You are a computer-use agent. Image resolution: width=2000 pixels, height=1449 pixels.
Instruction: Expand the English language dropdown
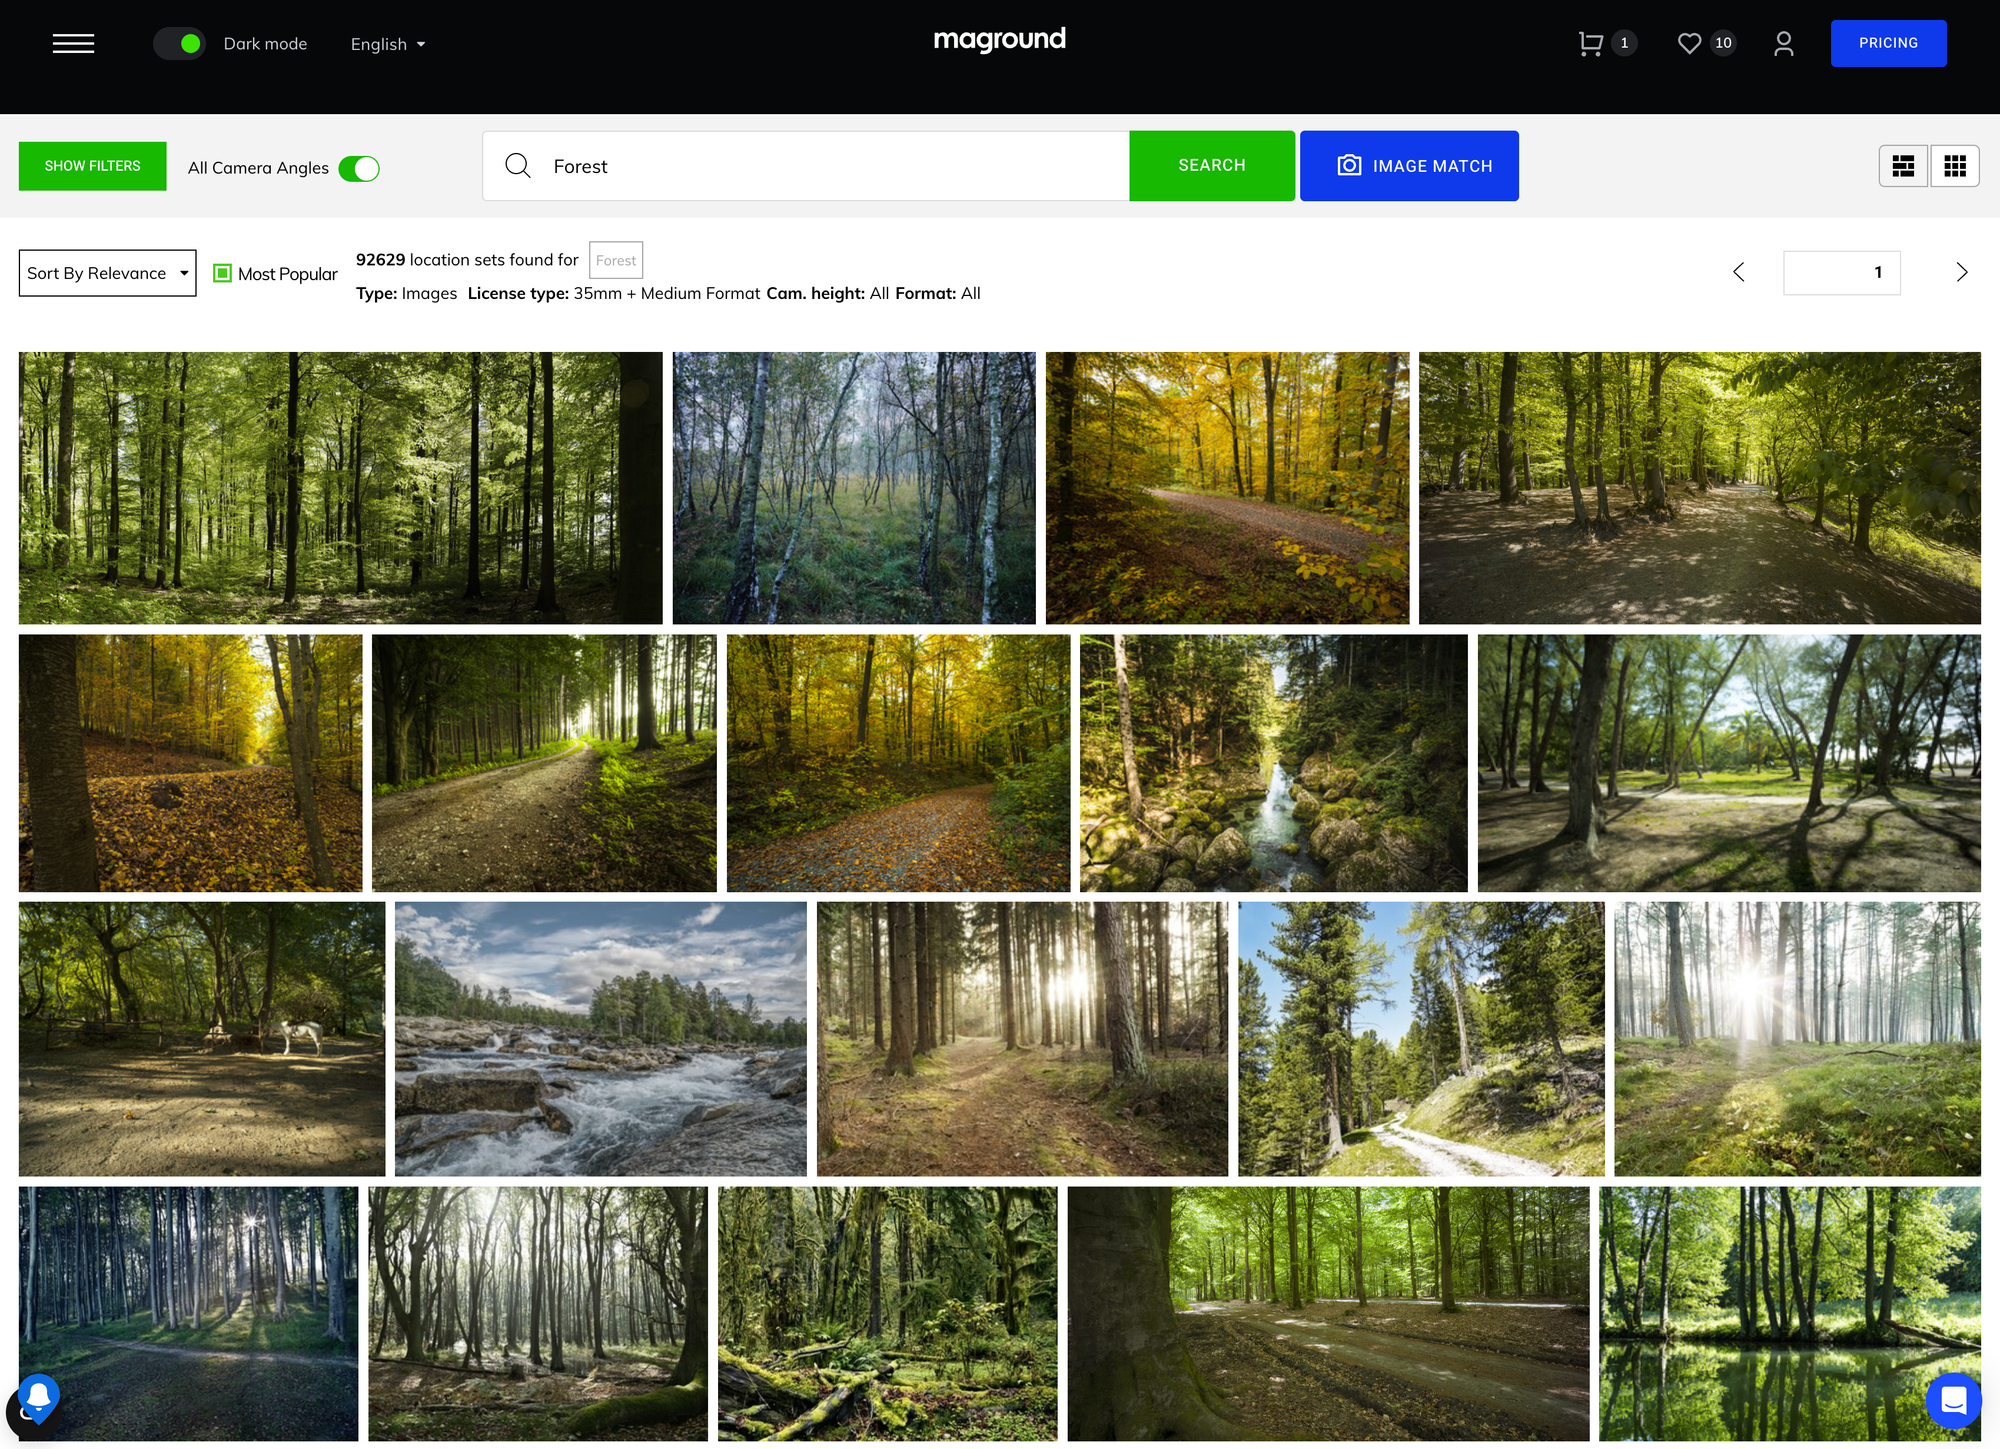click(388, 44)
